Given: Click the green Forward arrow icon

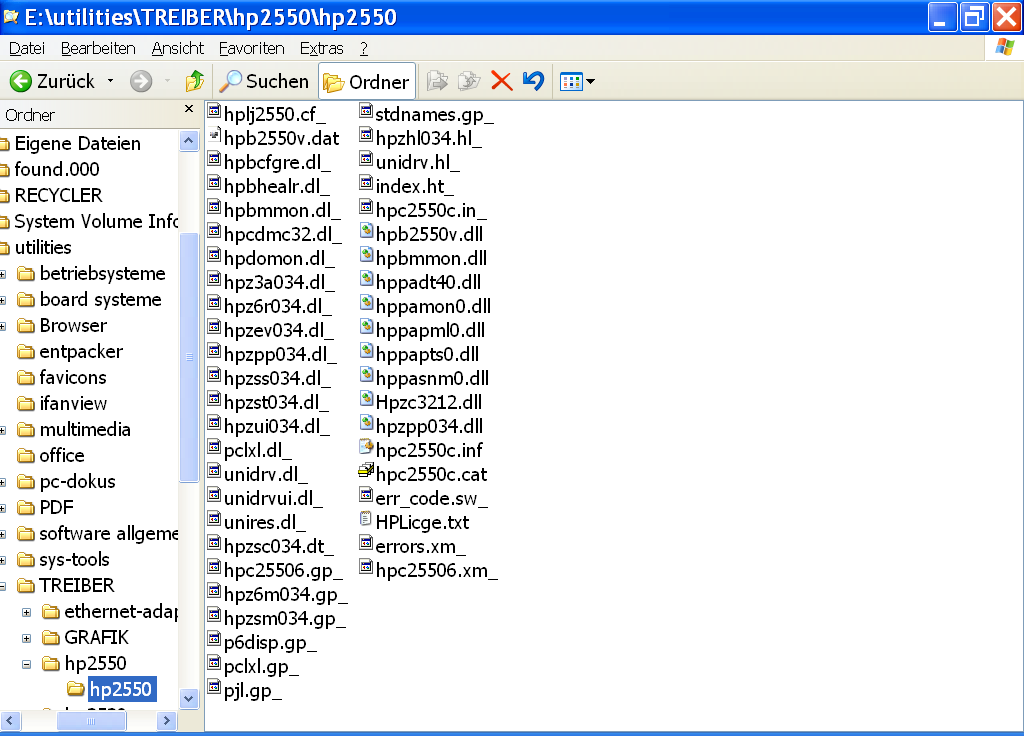Looking at the screenshot, I should [x=141, y=81].
